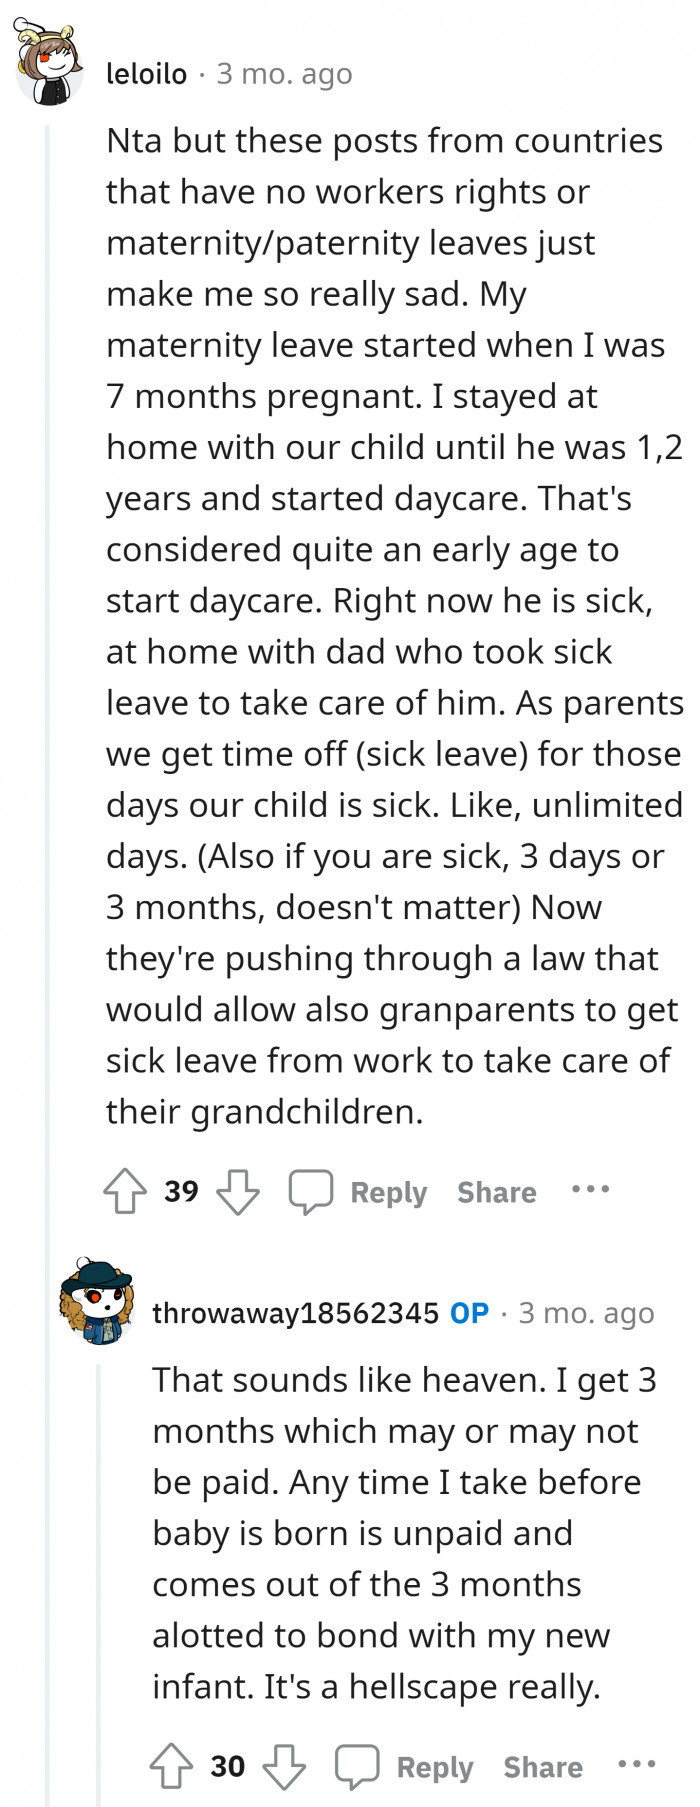700x1807 pixels.
Task: Open throwaway18562345's avatar picture
Action: [x=96, y=1302]
